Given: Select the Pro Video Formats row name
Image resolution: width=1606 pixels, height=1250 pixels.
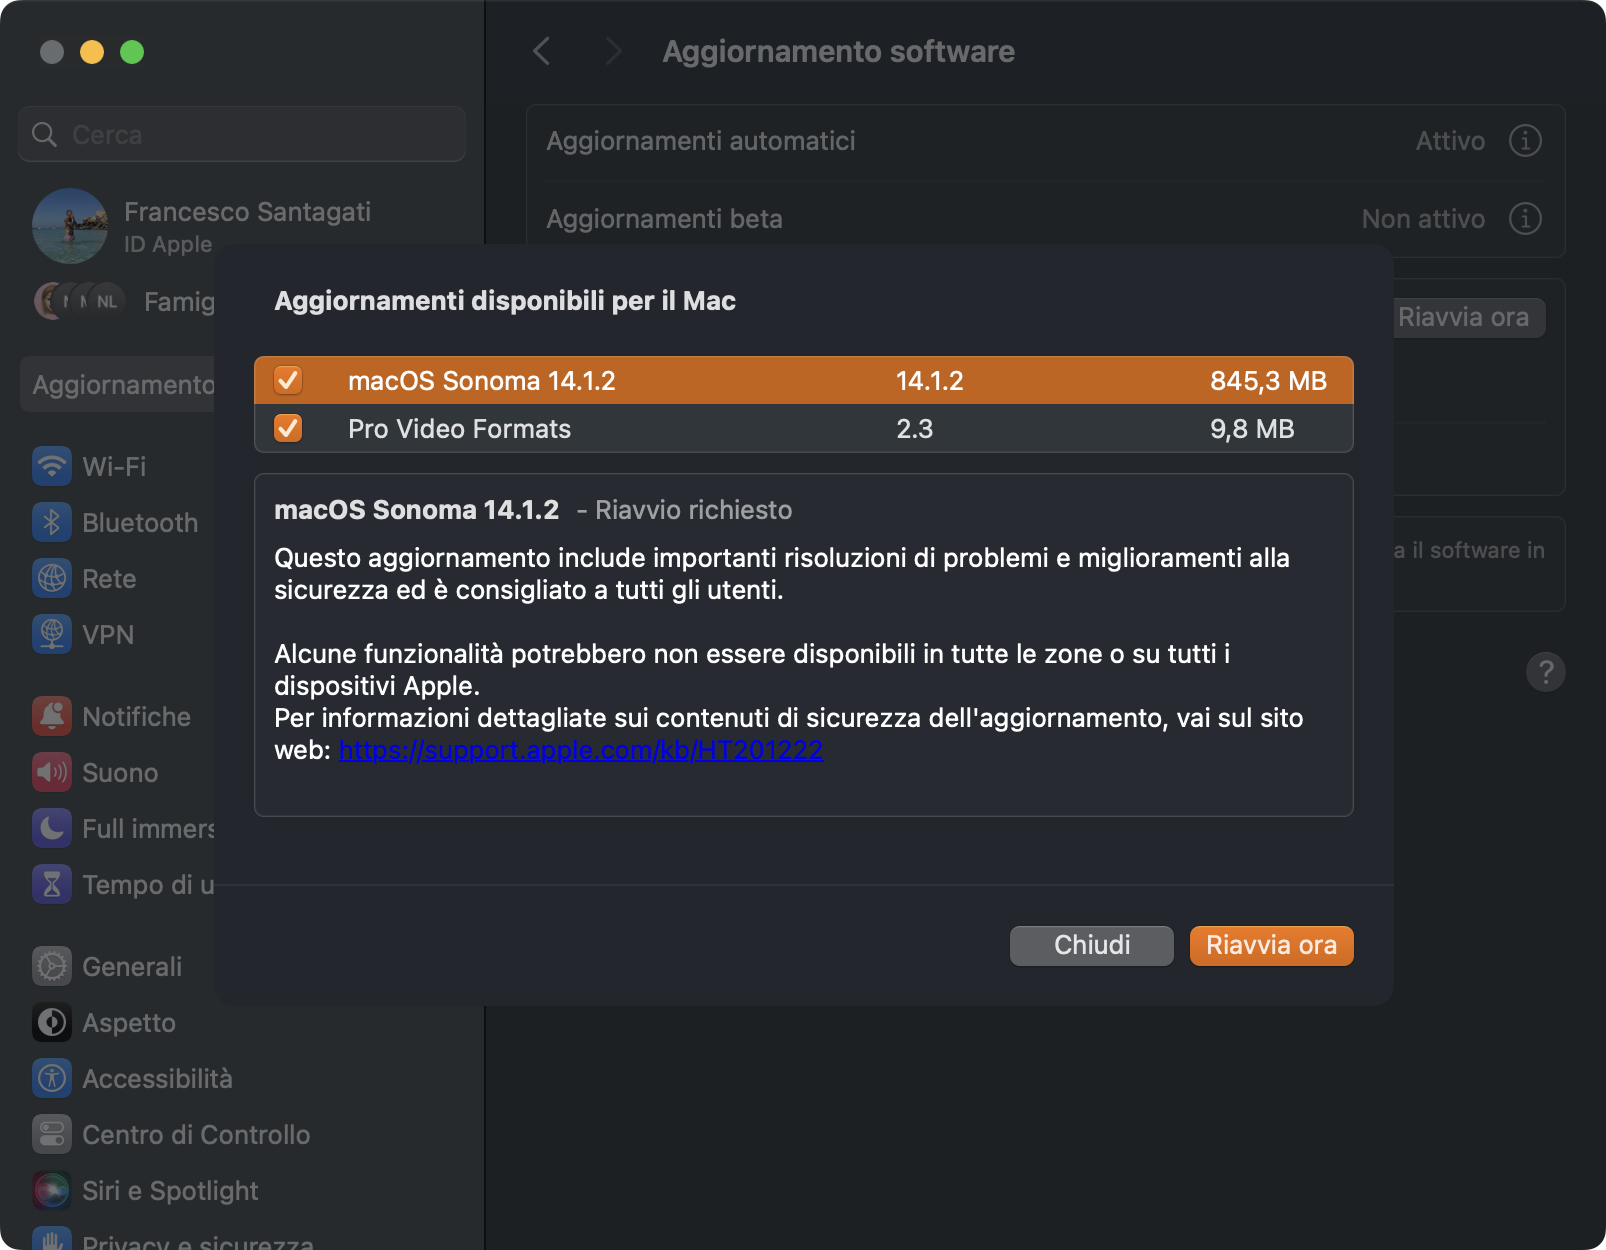Looking at the screenshot, I should pos(459,429).
